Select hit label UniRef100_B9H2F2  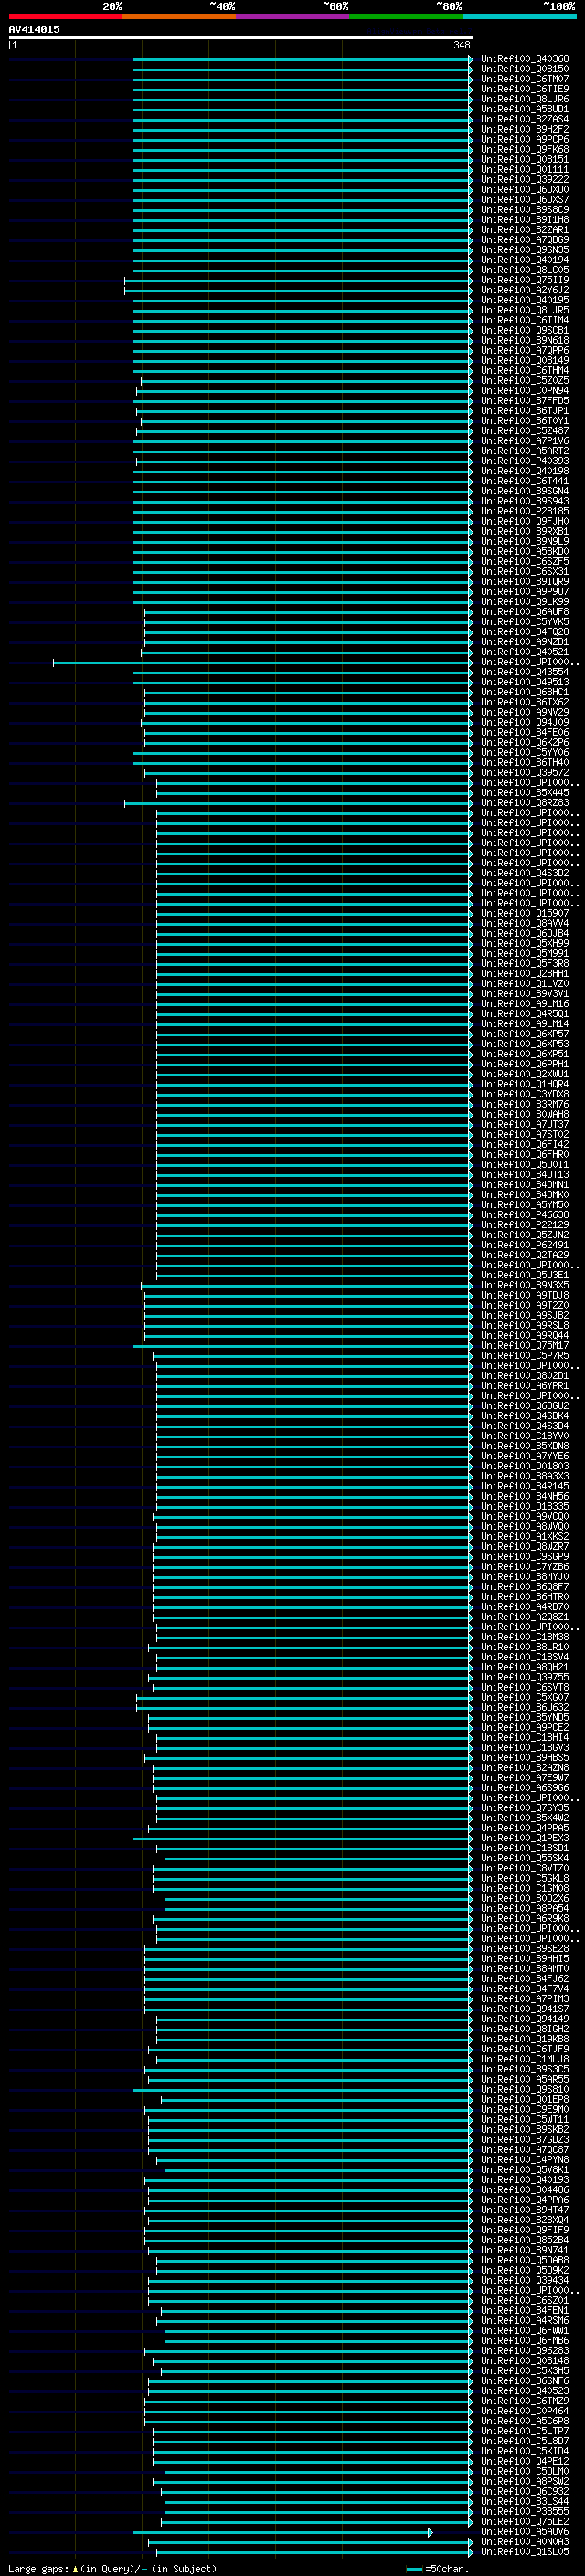click(525, 129)
